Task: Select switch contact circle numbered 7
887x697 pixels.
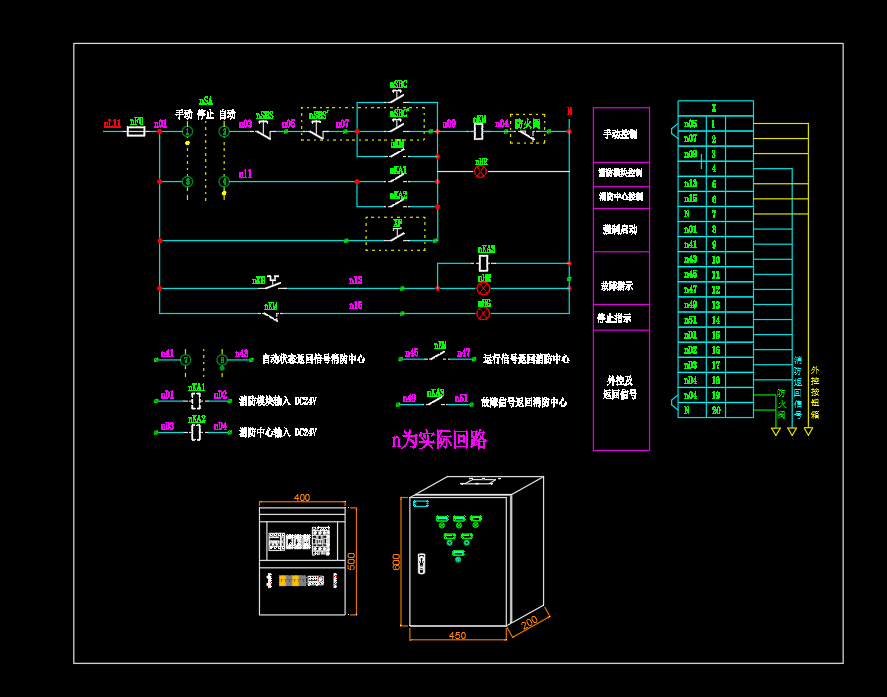Action: (186, 360)
